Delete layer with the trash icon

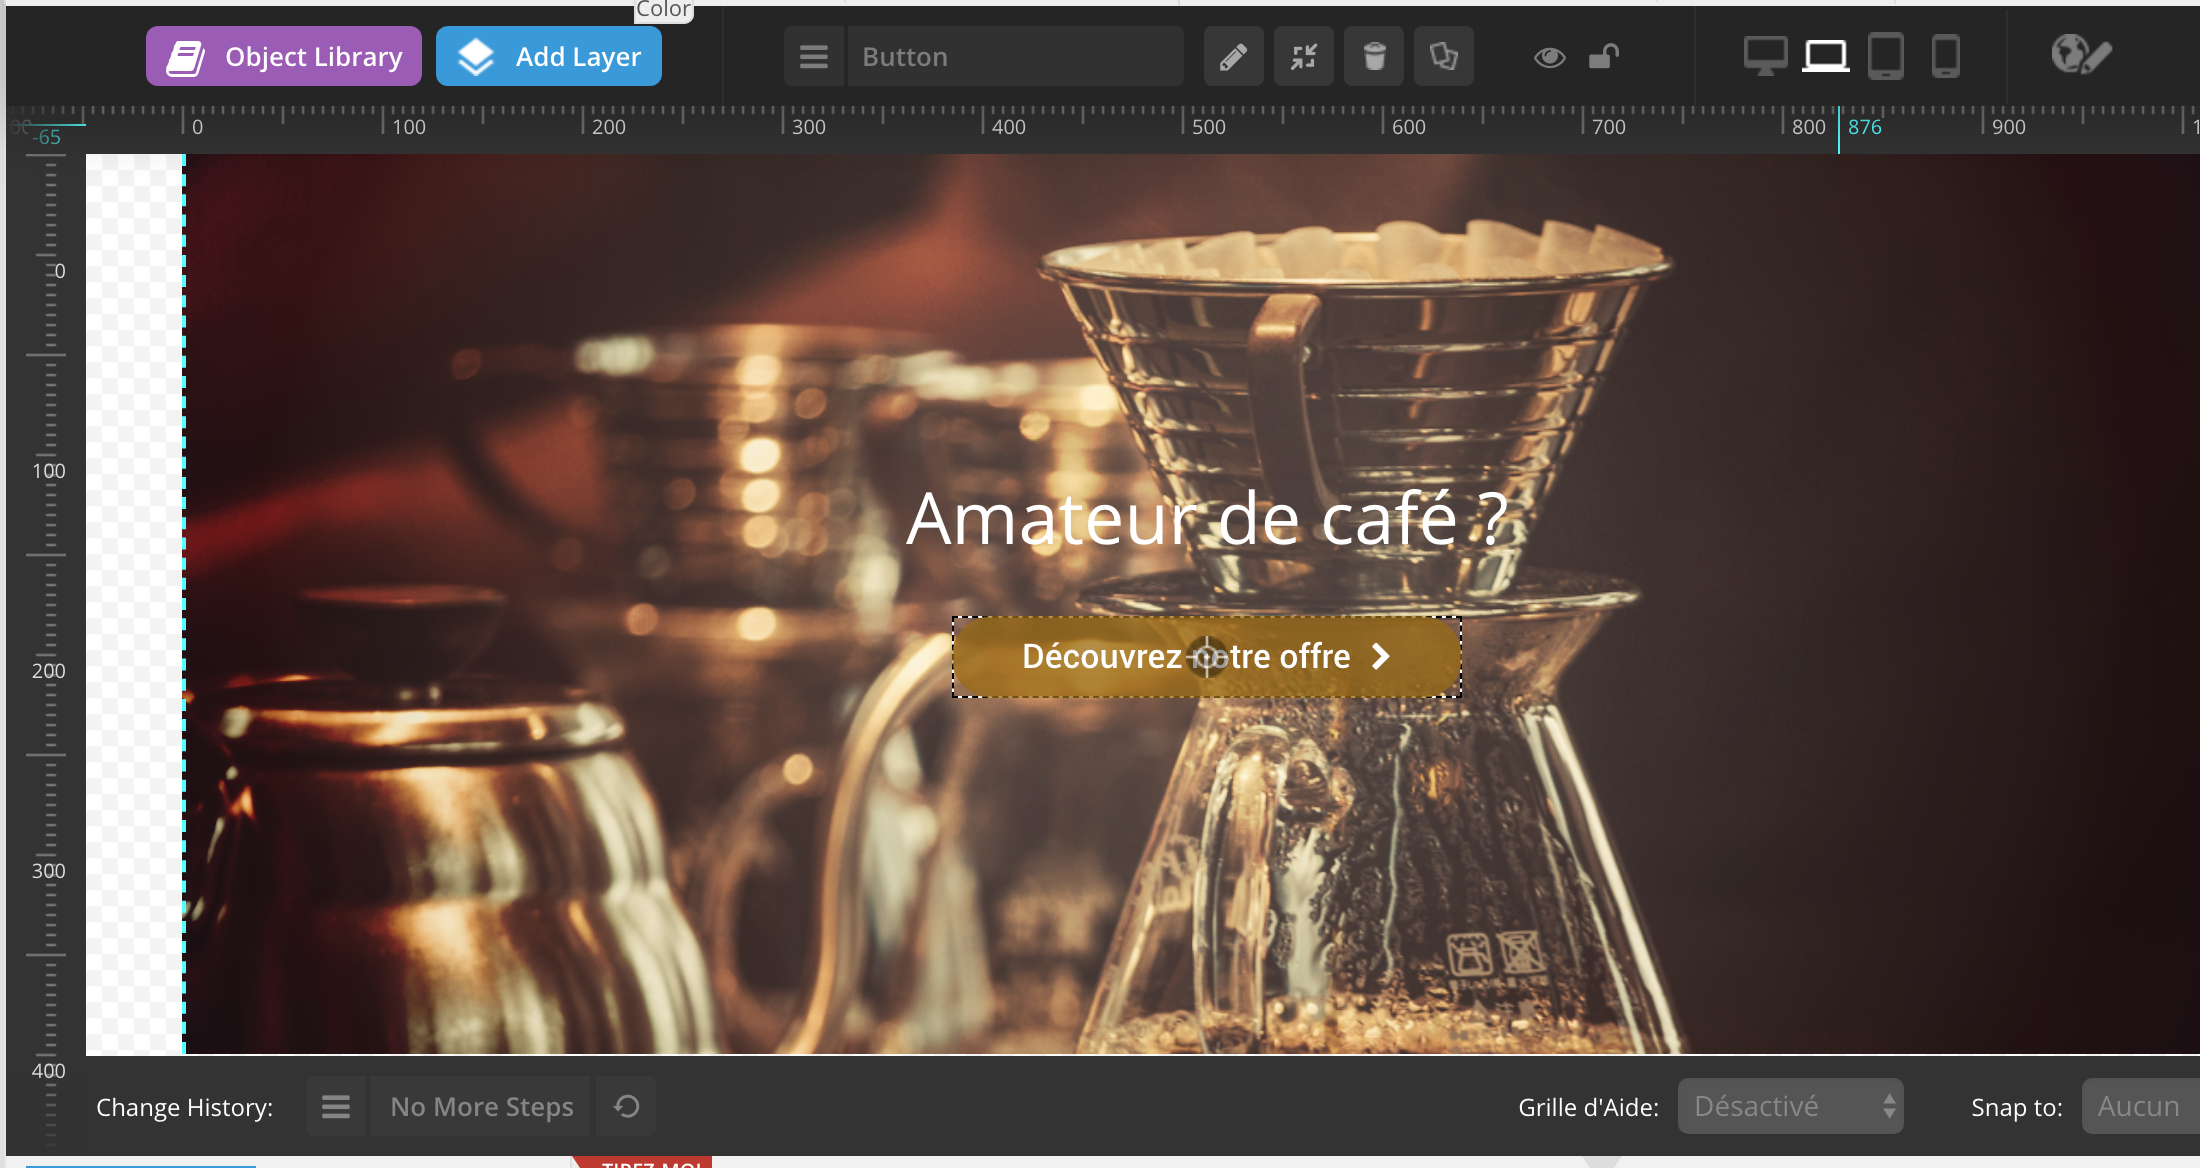[1374, 57]
